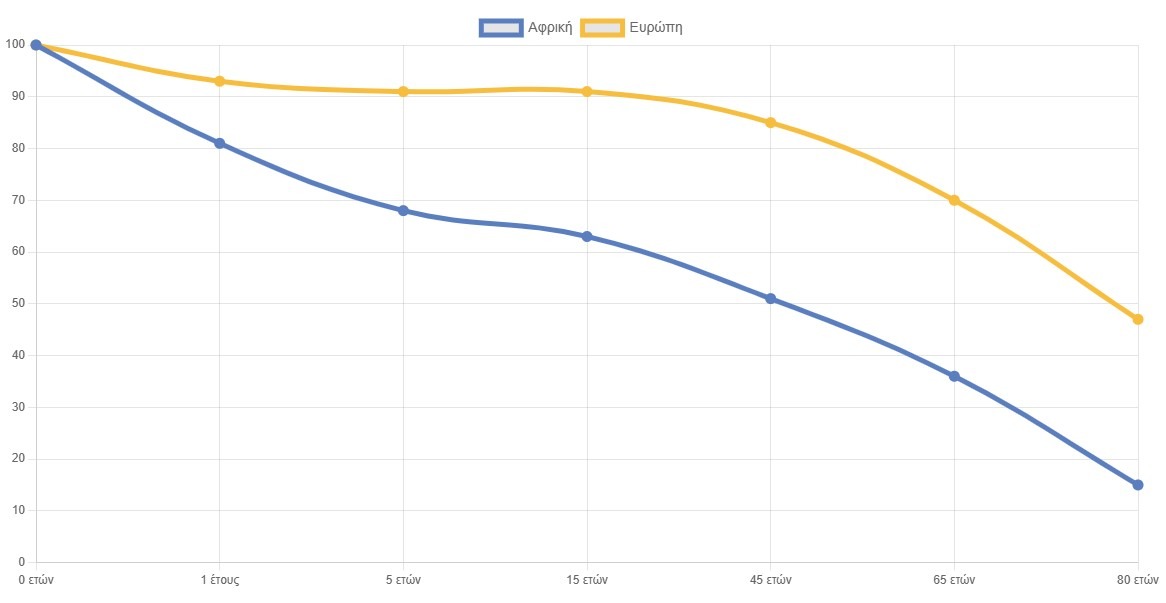The height and width of the screenshot is (603, 1166).
Task: Click the Ευρώπη point at 65 ετών
Action: (954, 200)
